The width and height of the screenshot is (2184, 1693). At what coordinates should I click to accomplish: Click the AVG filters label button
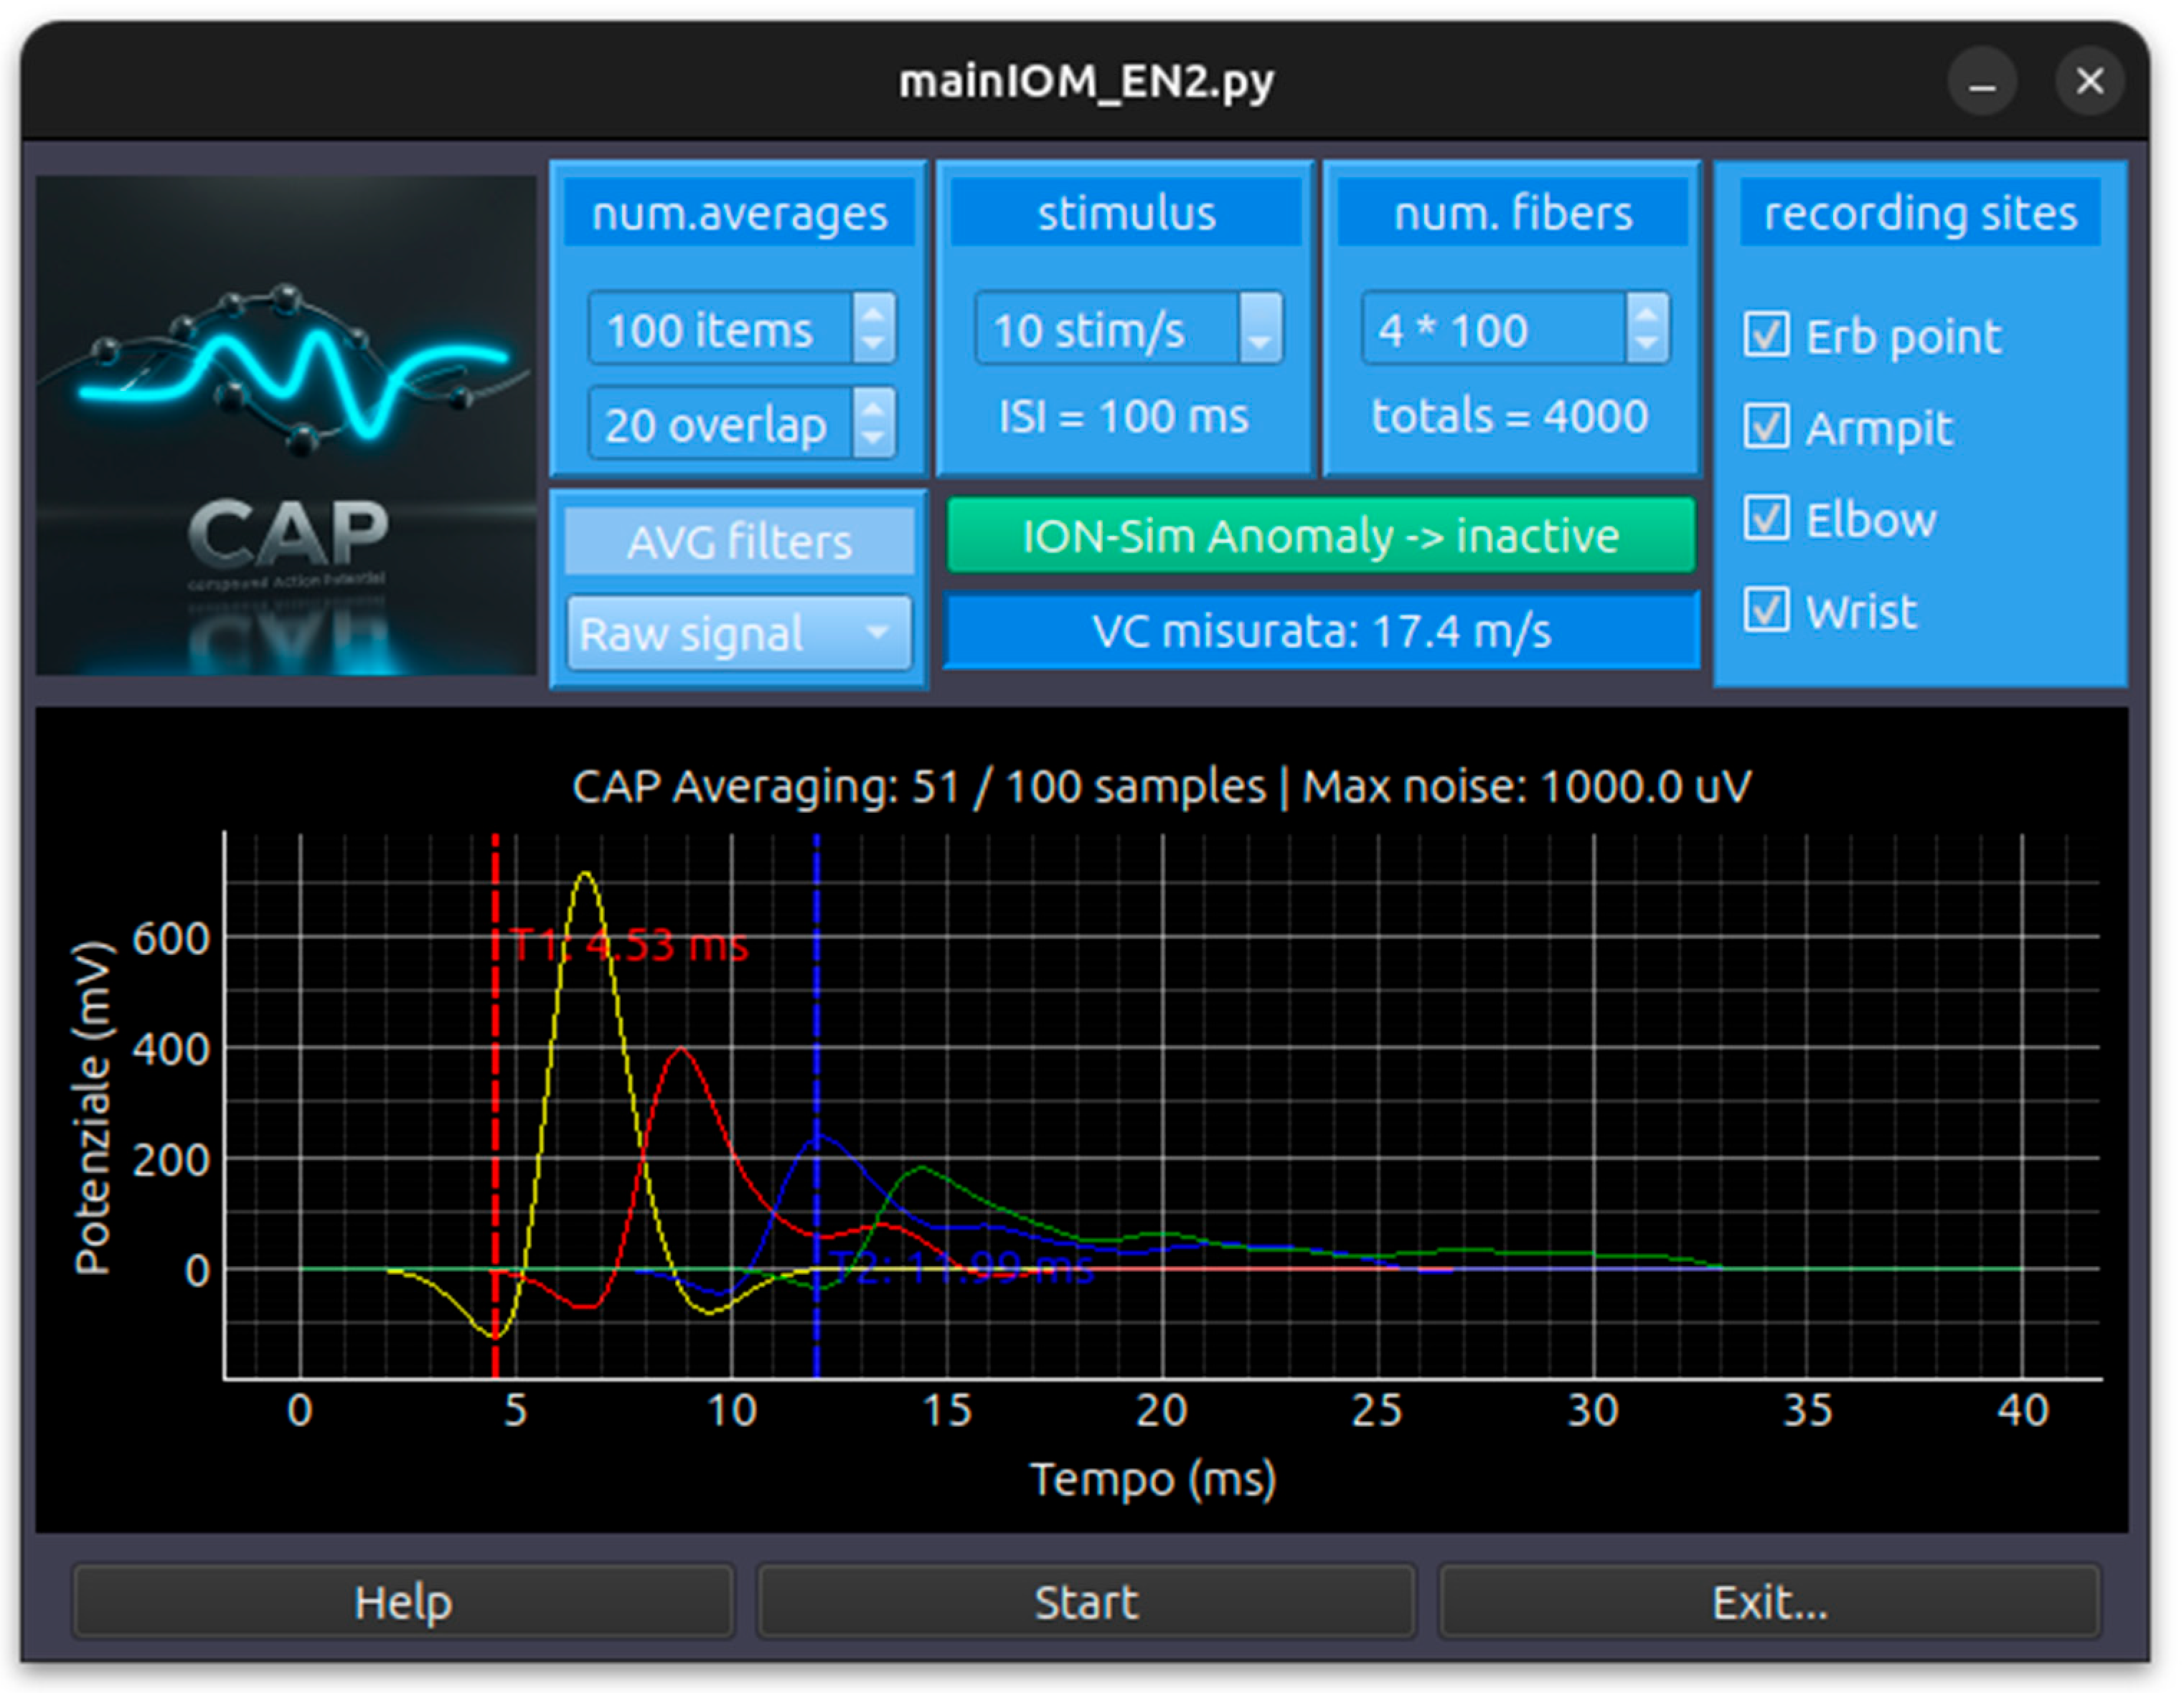739,541
